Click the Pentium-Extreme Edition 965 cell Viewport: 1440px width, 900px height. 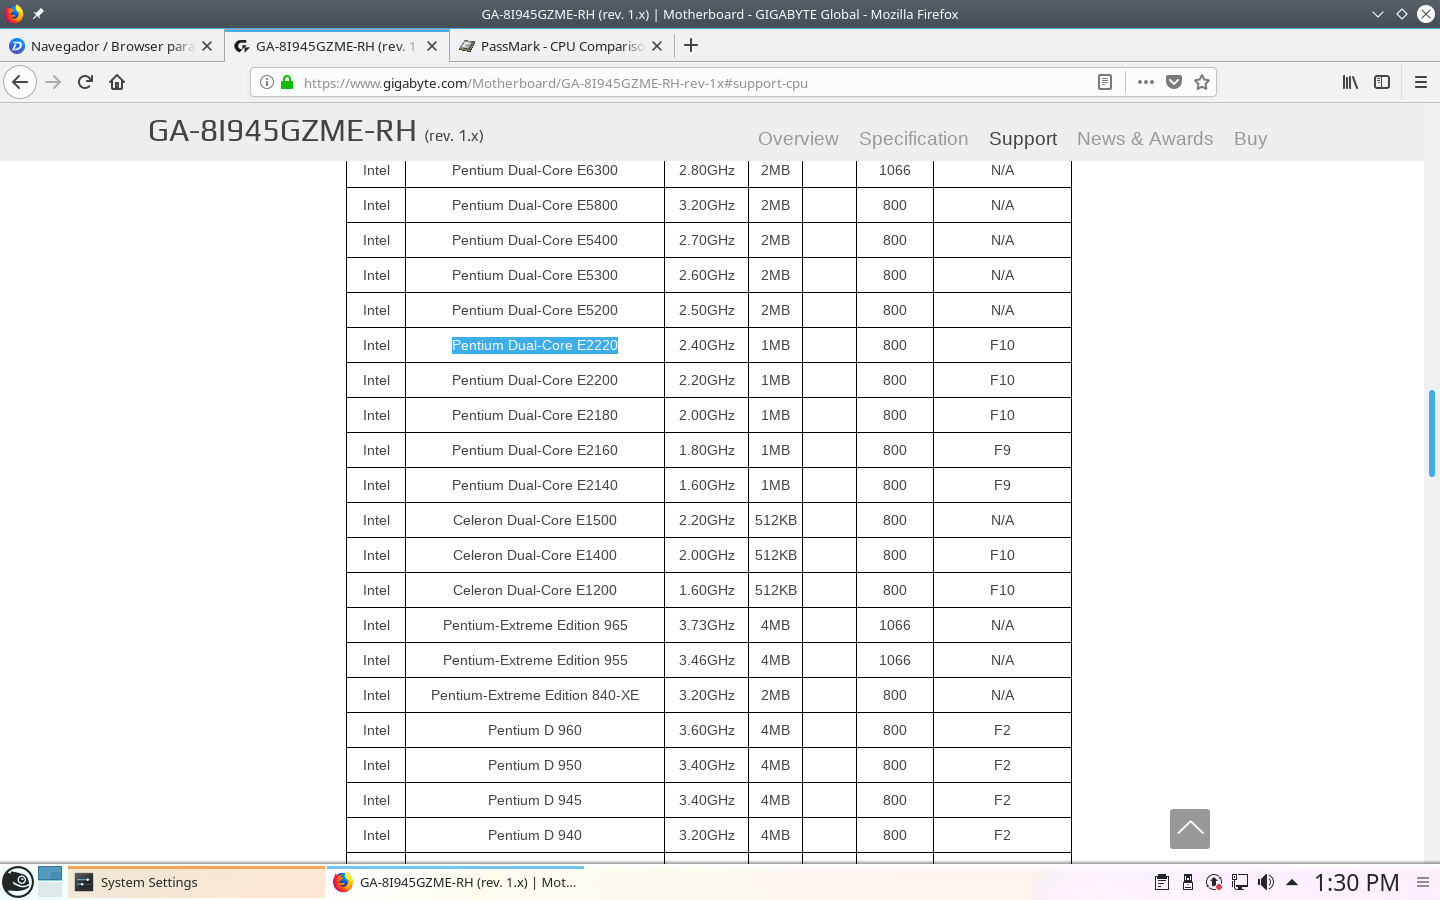pos(535,625)
